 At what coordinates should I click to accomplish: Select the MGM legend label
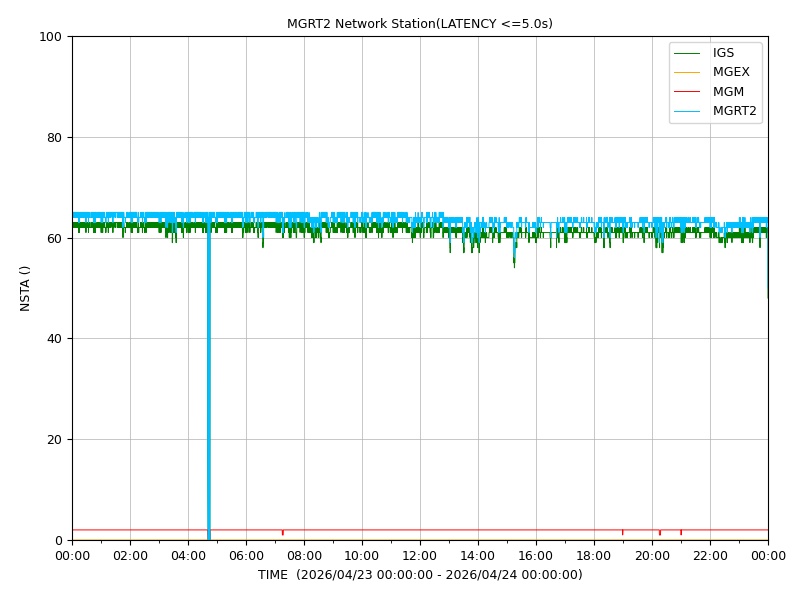pyautogui.click(x=728, y=92)
